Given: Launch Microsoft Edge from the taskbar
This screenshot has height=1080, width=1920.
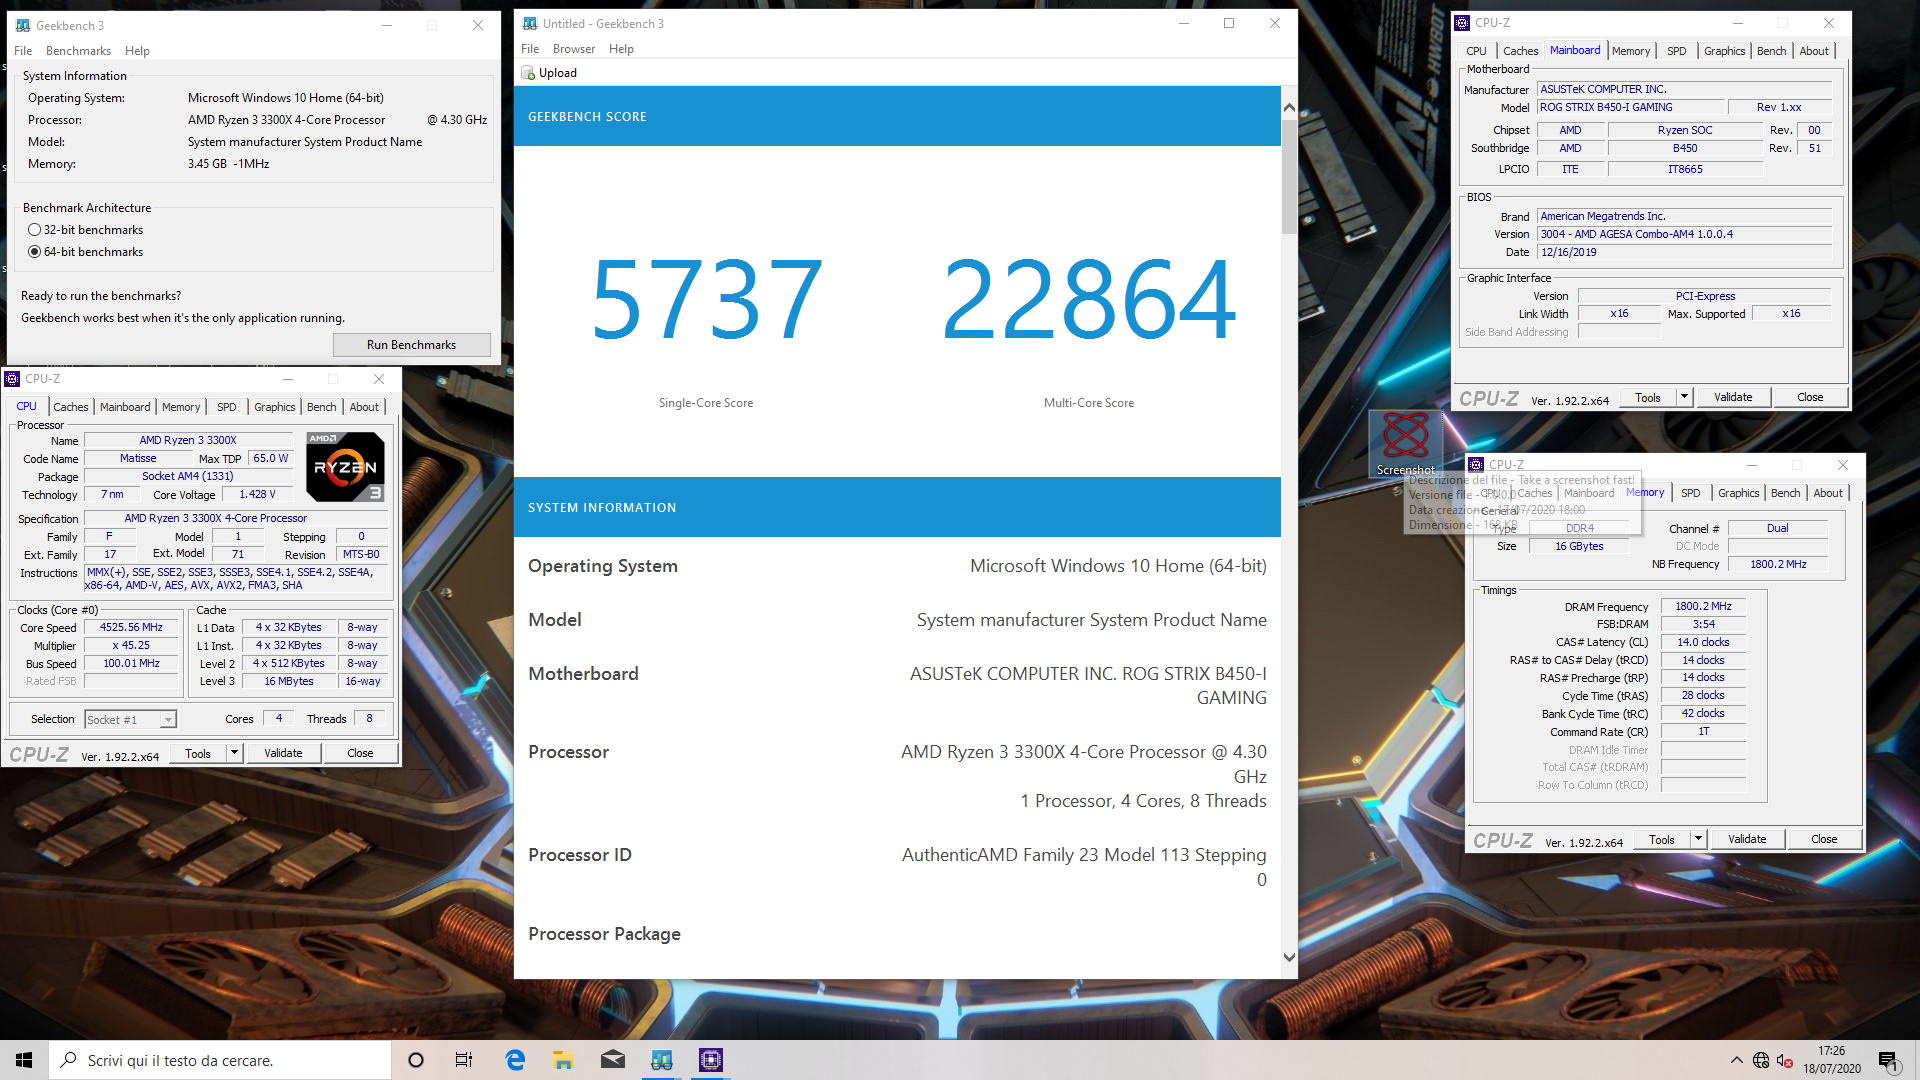Looking at the screenshot, I should click(515, 1060).
